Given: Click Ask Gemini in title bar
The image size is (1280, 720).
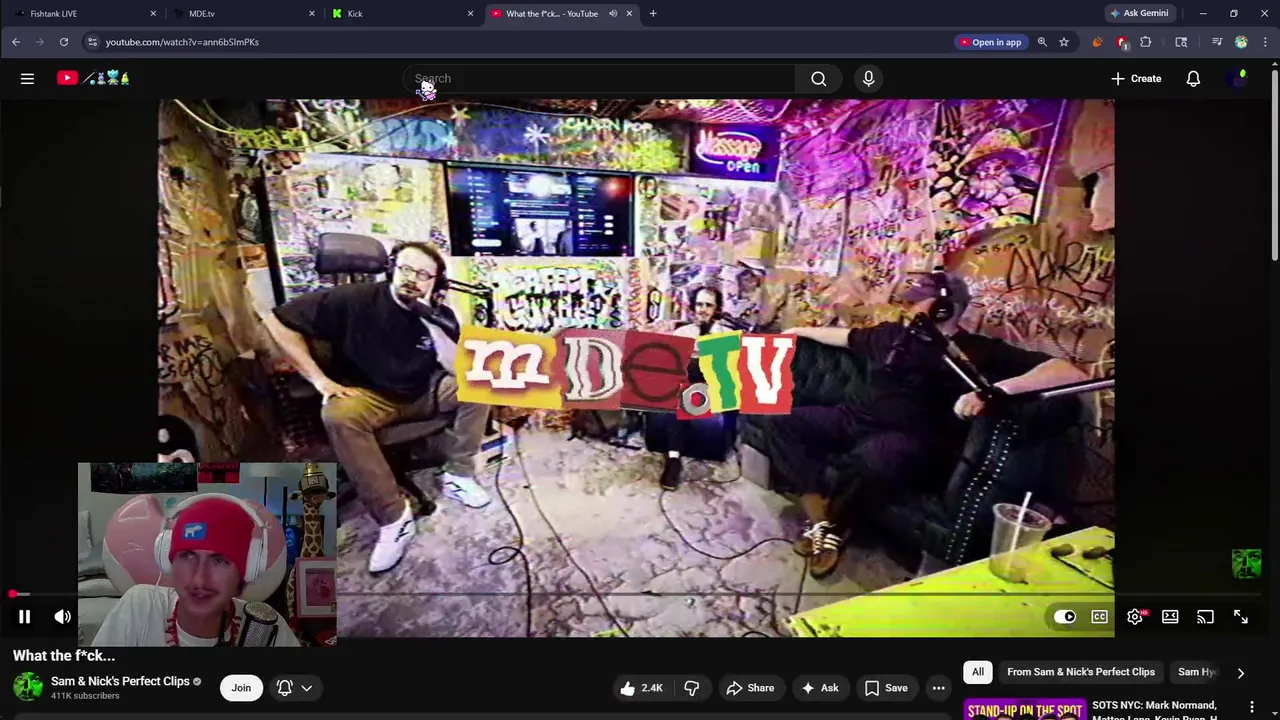Looking at the screenshot, I should [1139, 13].
